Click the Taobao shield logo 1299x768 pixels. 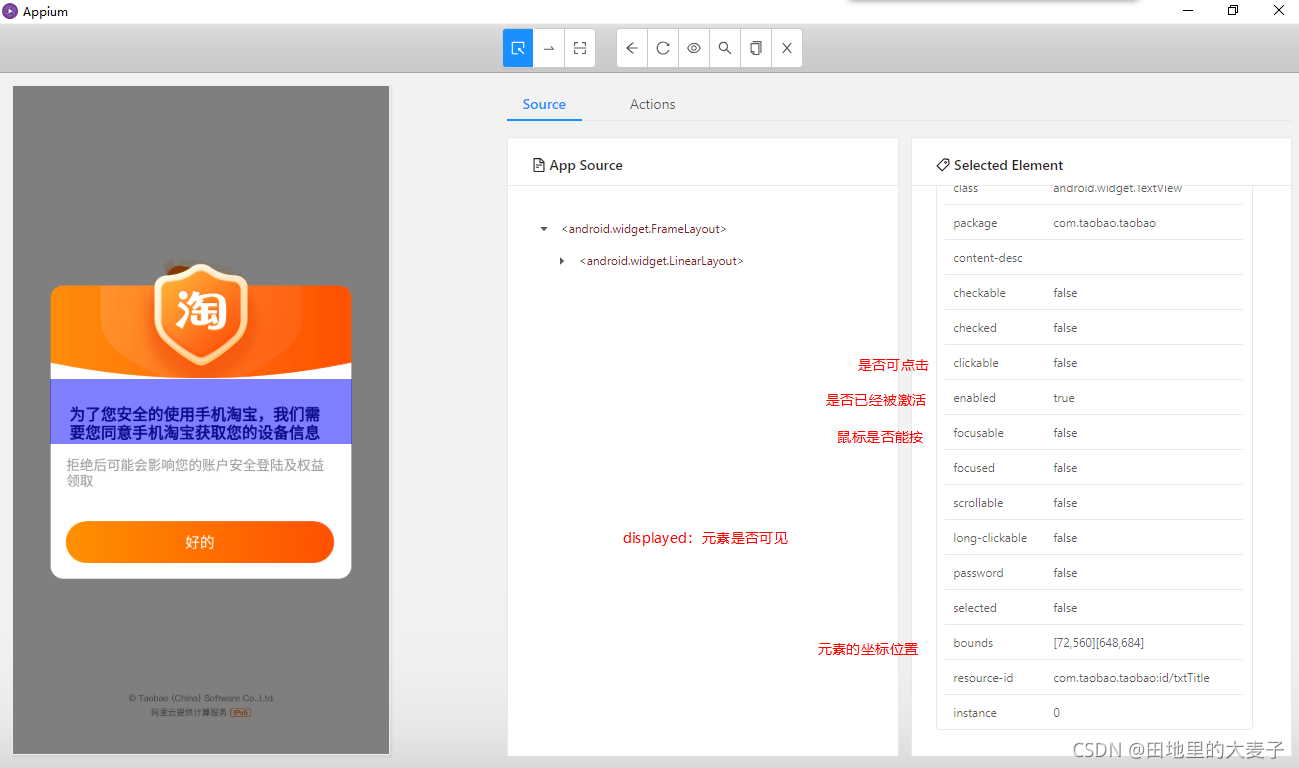pos(201,314)
